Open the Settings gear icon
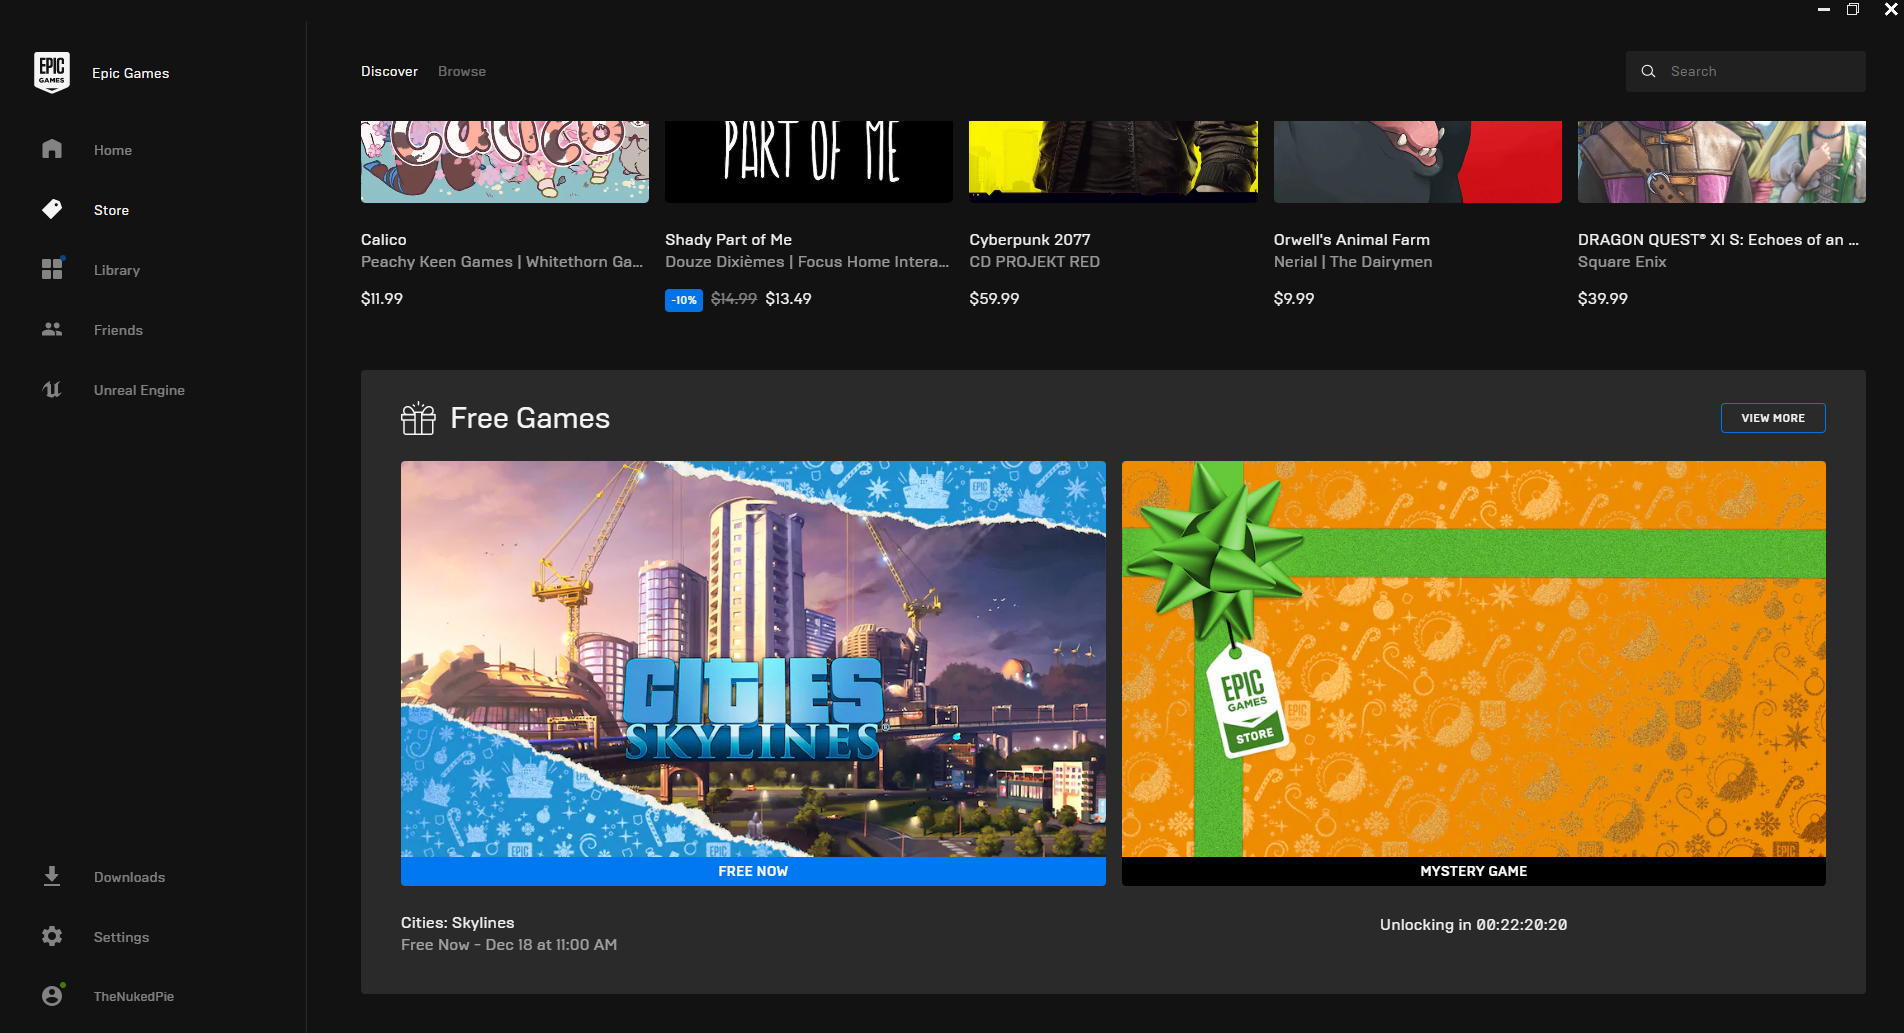 point(52,937)
